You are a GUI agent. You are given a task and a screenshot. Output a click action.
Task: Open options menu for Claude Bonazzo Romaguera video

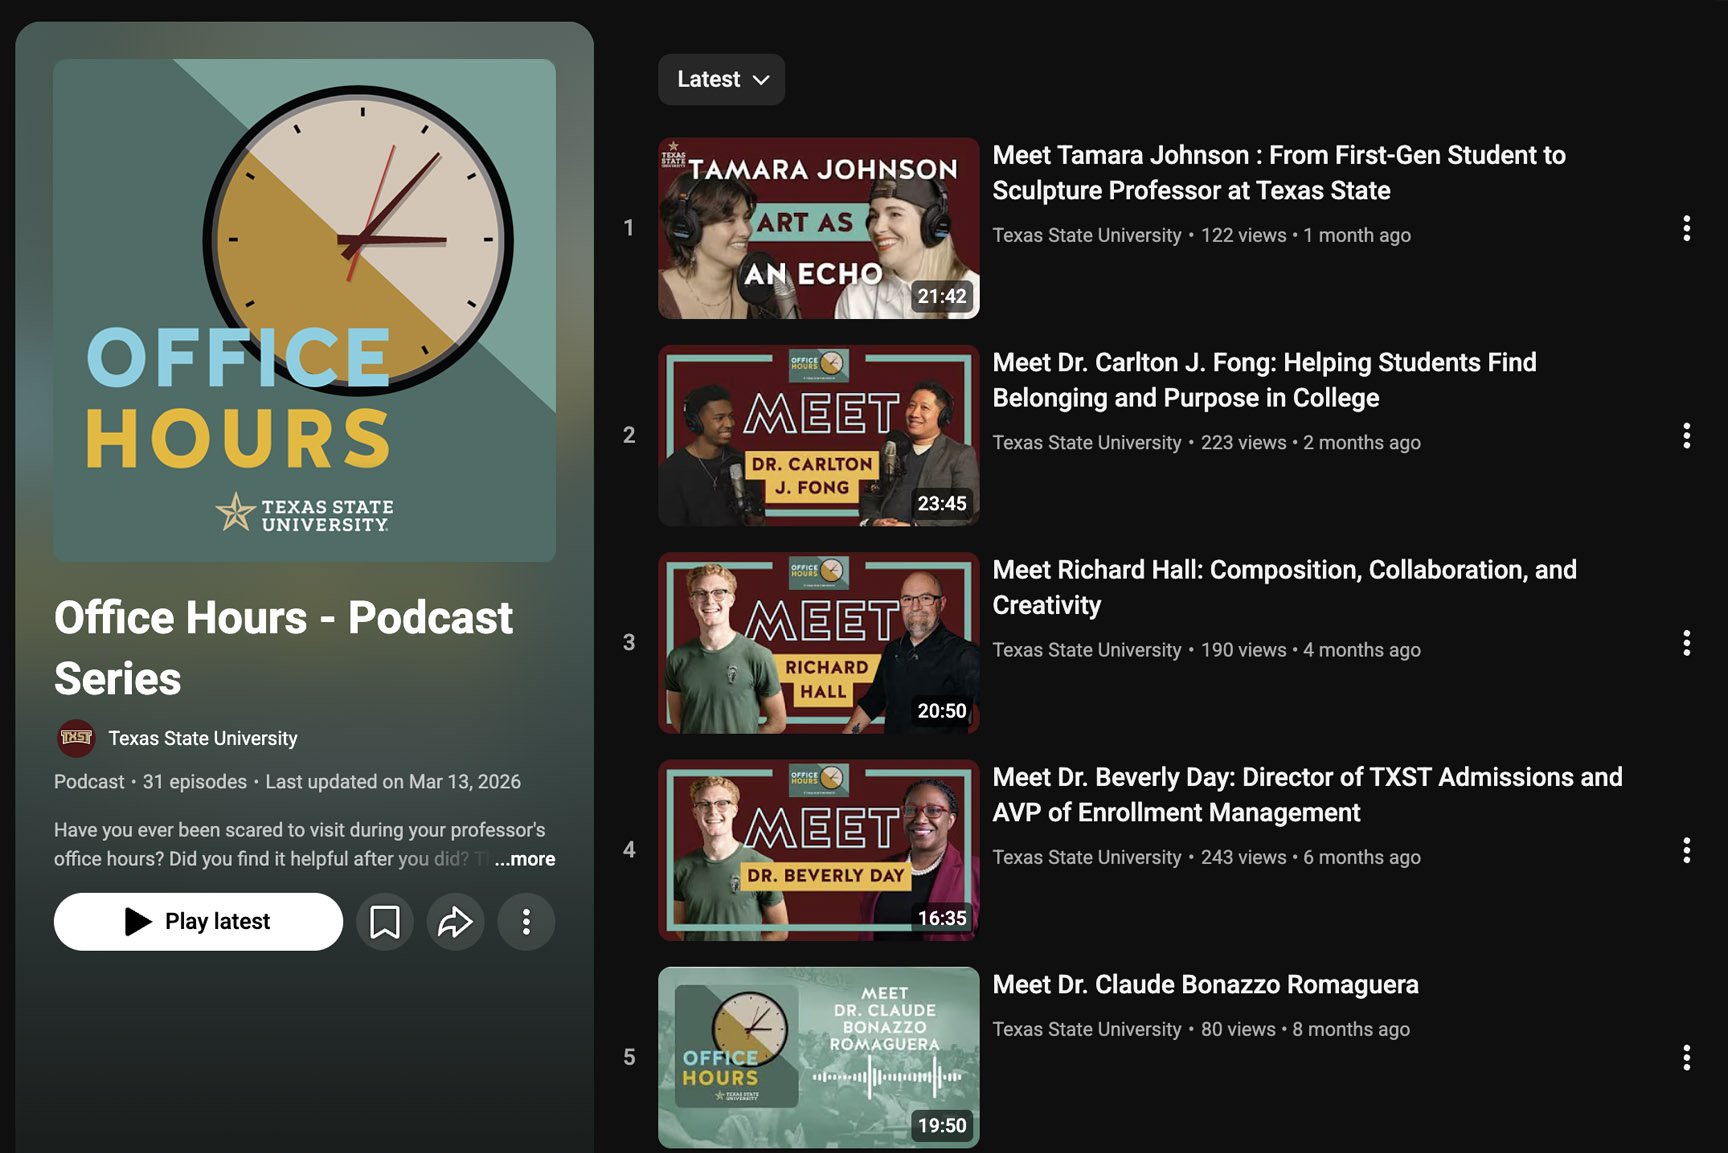pyautogui.click(x=1686, y=1057)
